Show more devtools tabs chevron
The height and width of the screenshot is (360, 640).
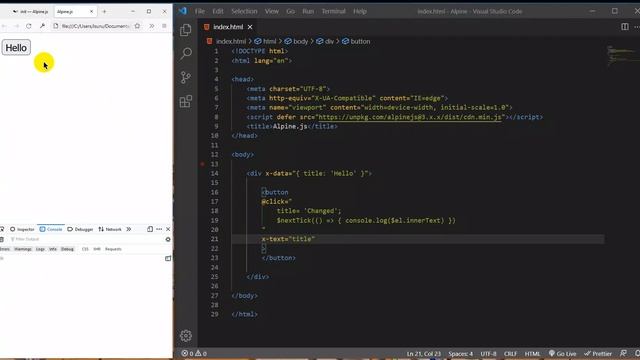(x=129, y=229)
